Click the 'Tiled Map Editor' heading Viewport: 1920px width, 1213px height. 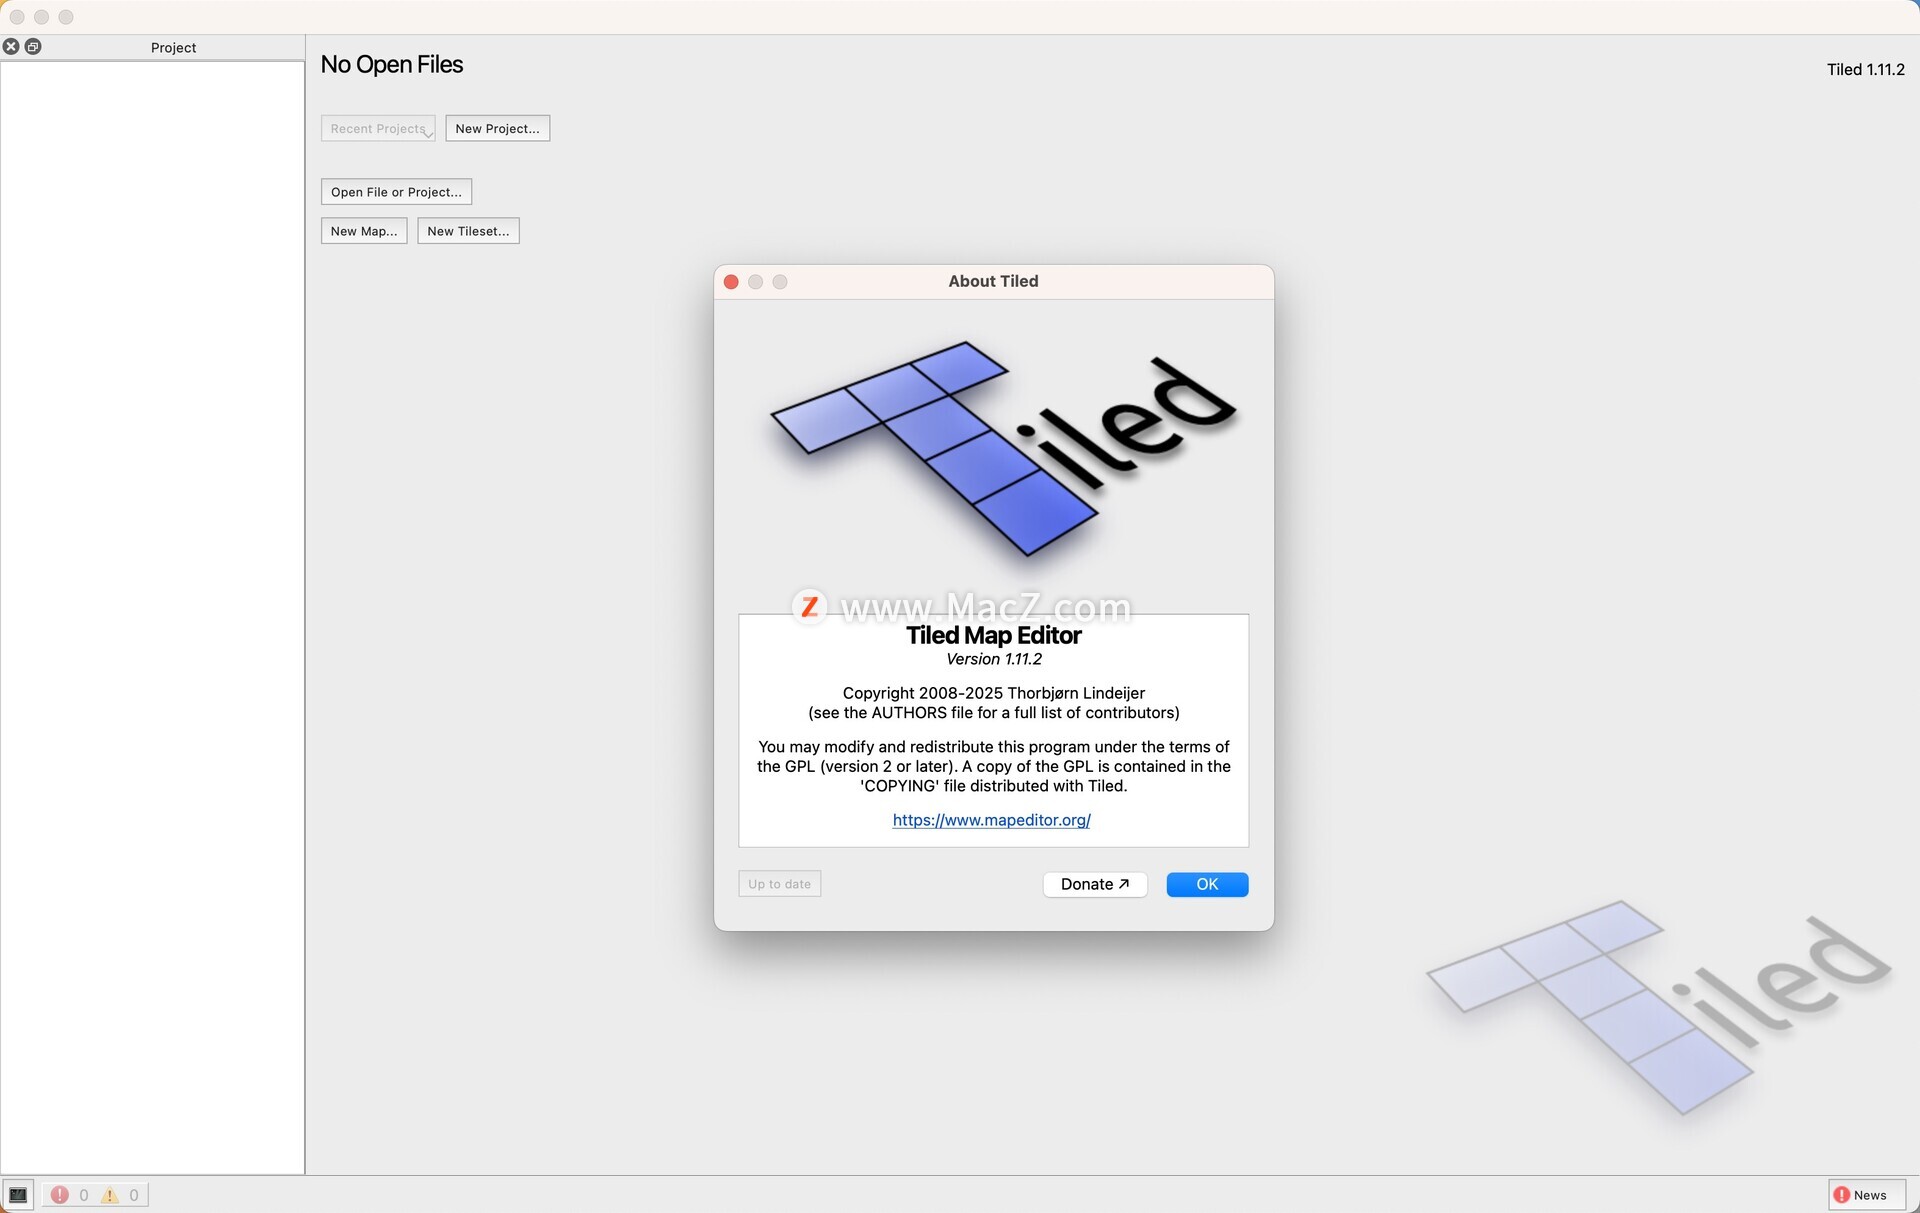(x=994, y=635)
